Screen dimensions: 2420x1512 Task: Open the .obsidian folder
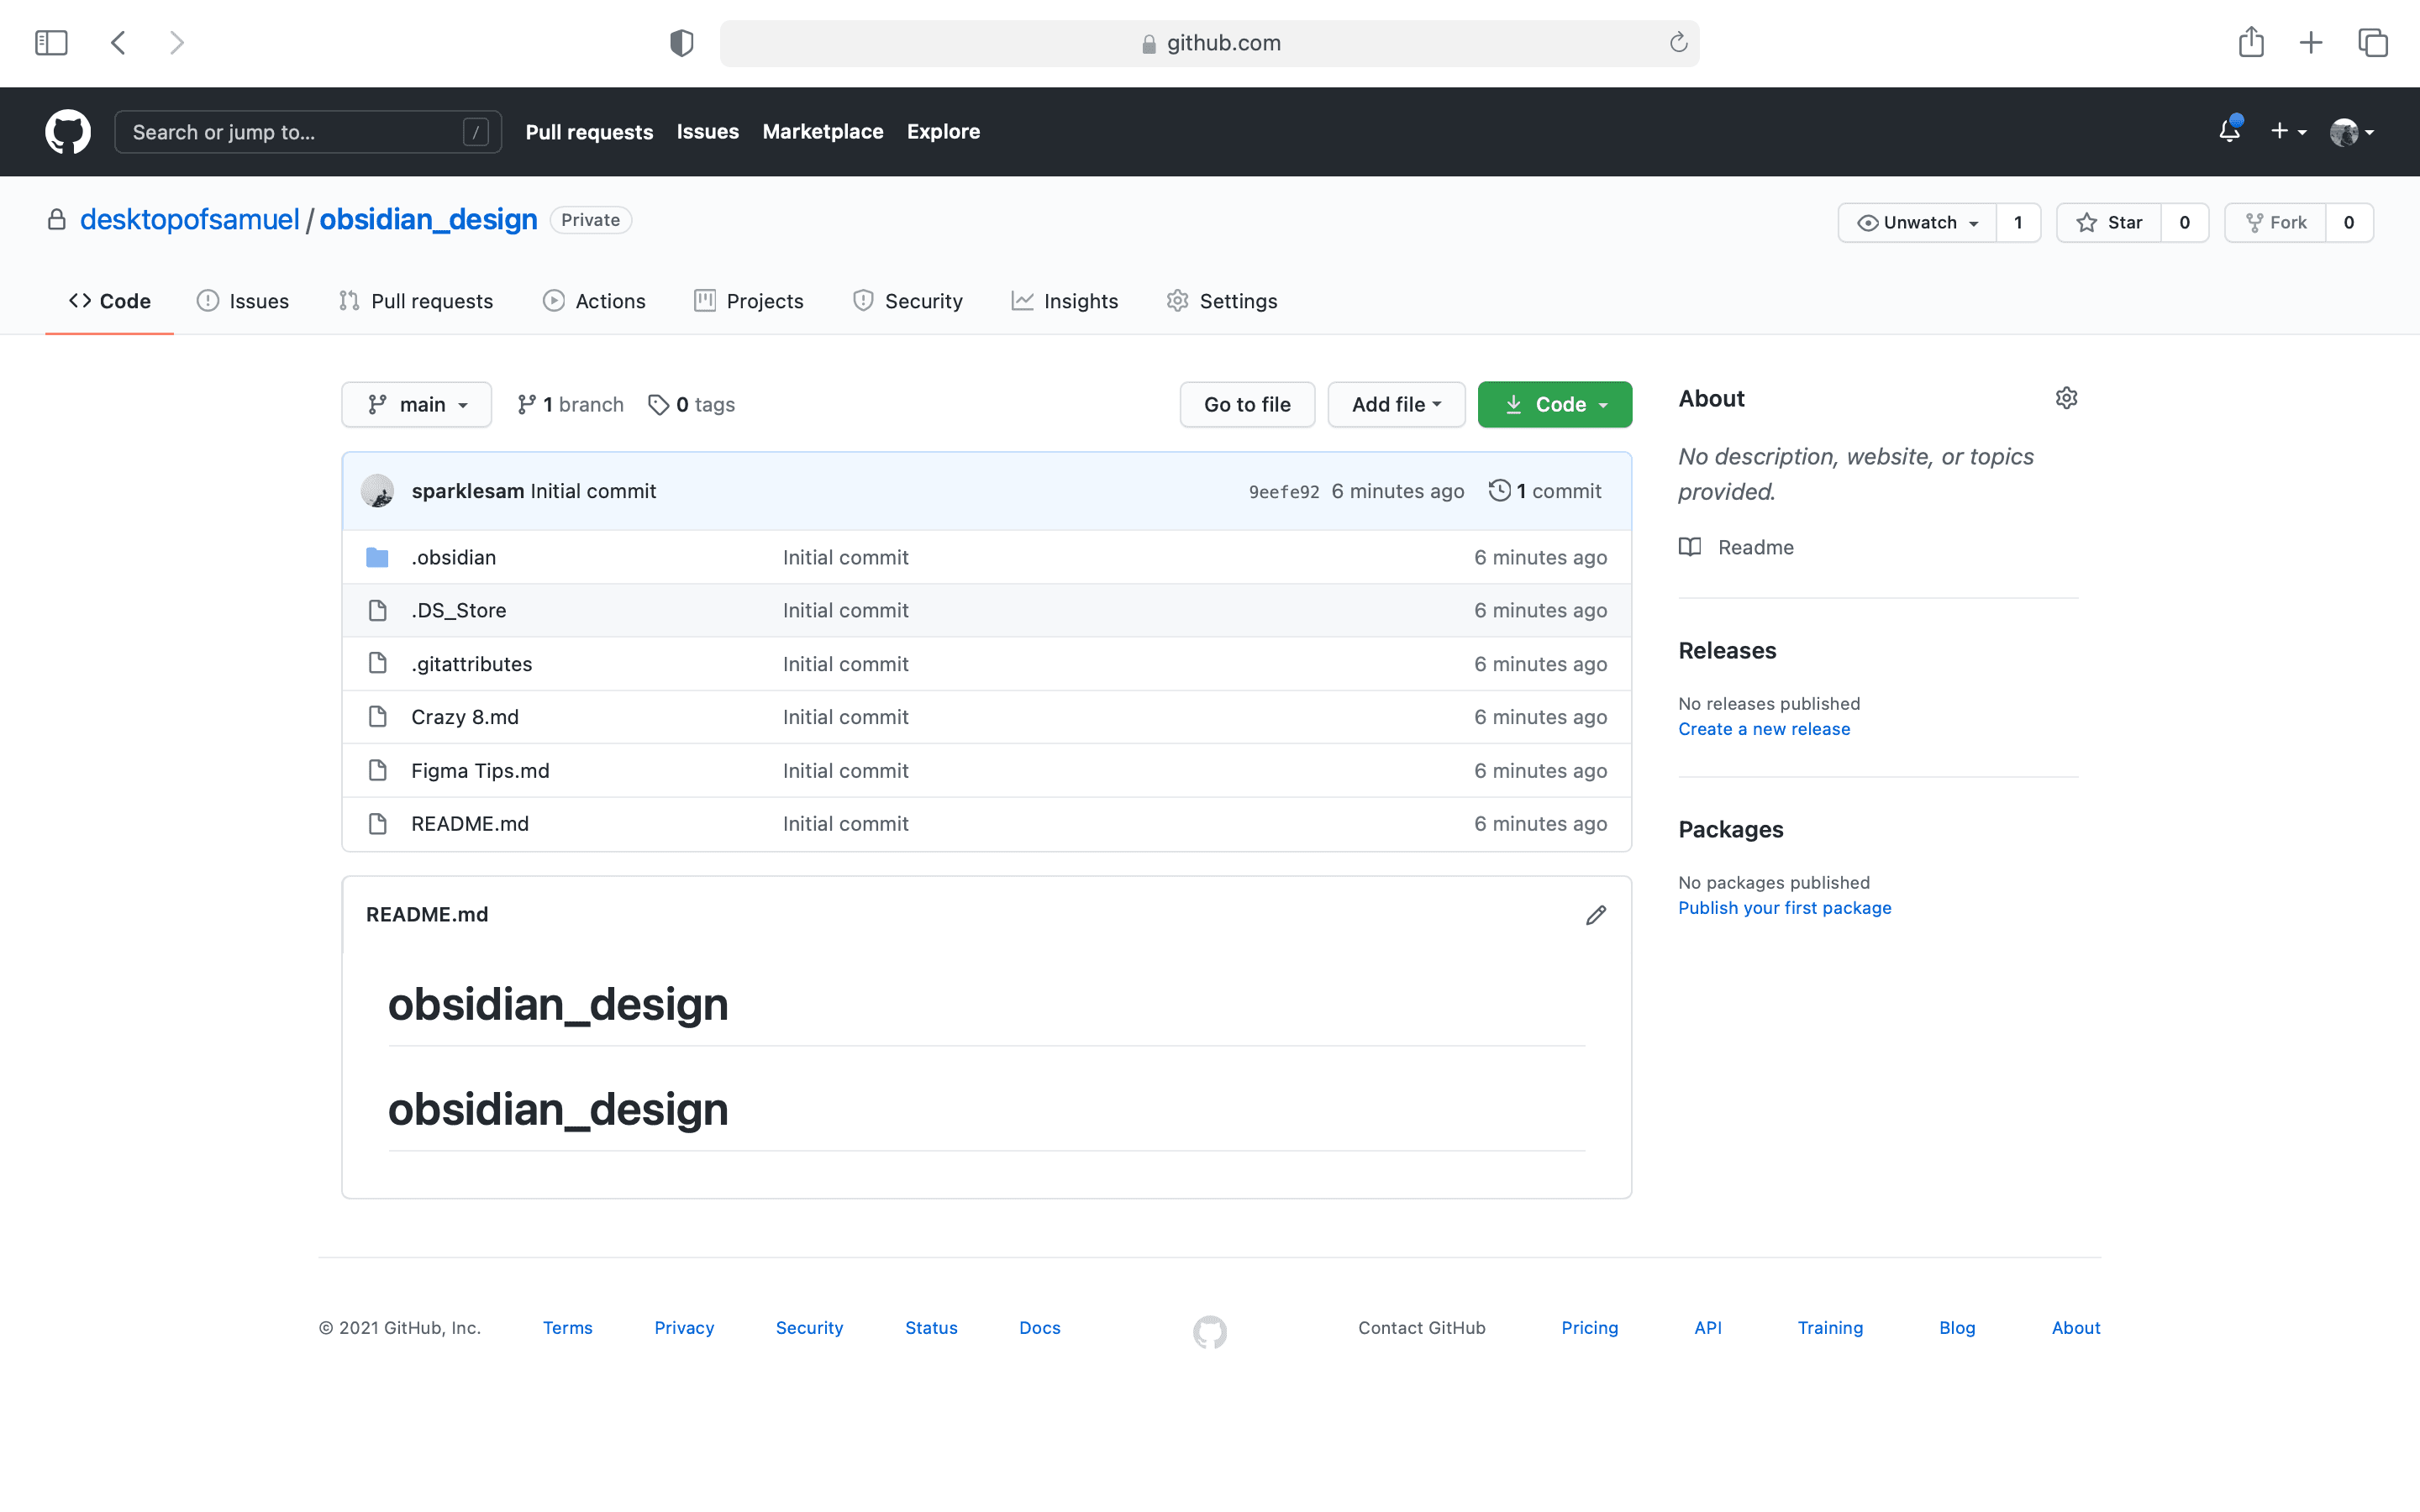[453, 557]
